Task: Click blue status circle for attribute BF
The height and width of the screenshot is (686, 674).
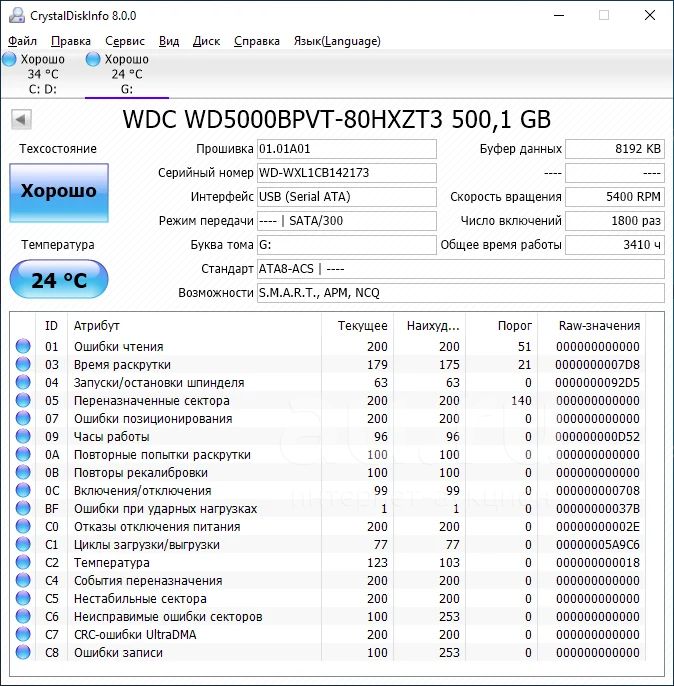Action: (23, 508)
